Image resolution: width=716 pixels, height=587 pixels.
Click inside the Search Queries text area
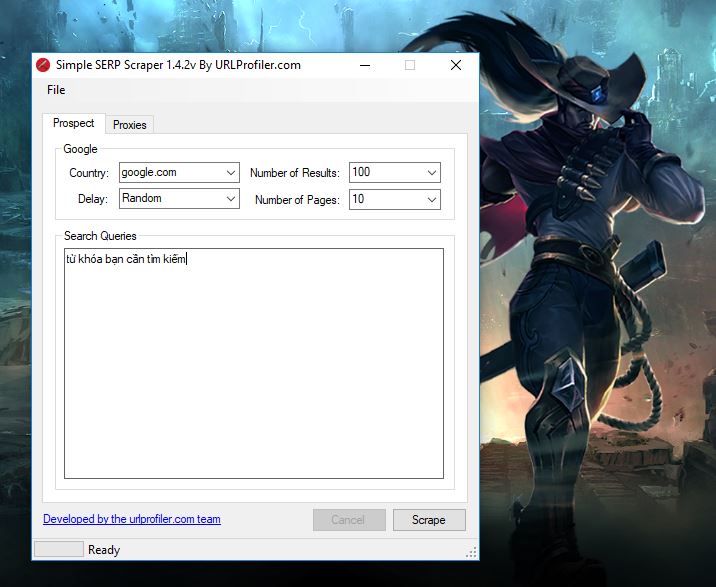pyautogui.click(x=253, y=363)
